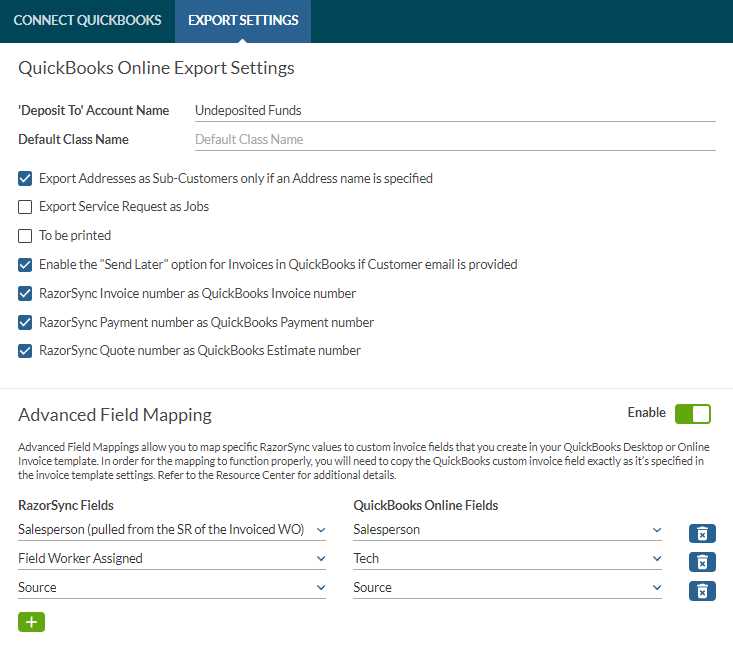Expand the QuickBooks Tech field dropdown
This screenshot has width=733, height=651.
[x=508, y=559]
